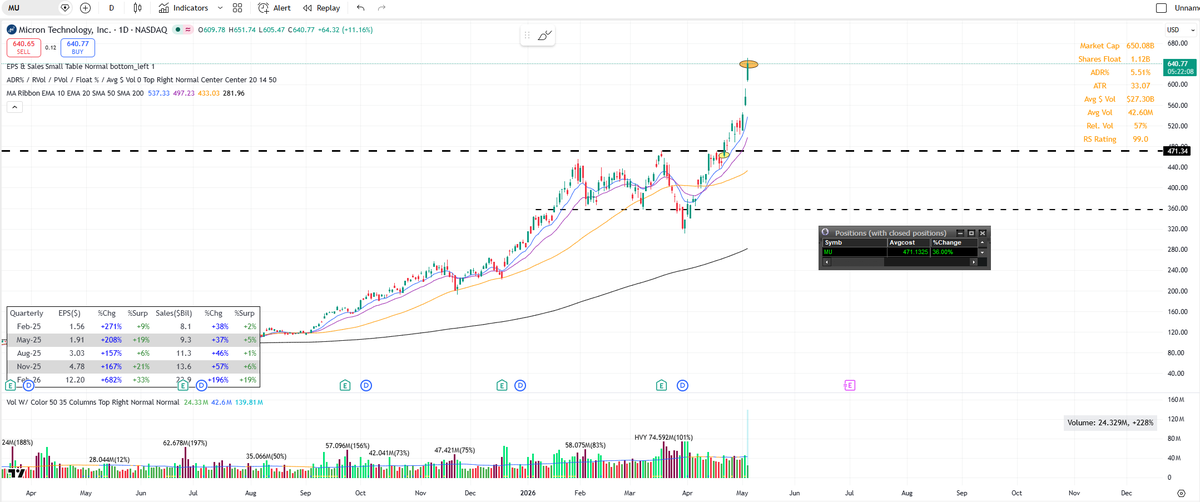Open the MU symbol search box
Image resolution: width=1200 pixels, height=502 pixels.
coord(28,8)
